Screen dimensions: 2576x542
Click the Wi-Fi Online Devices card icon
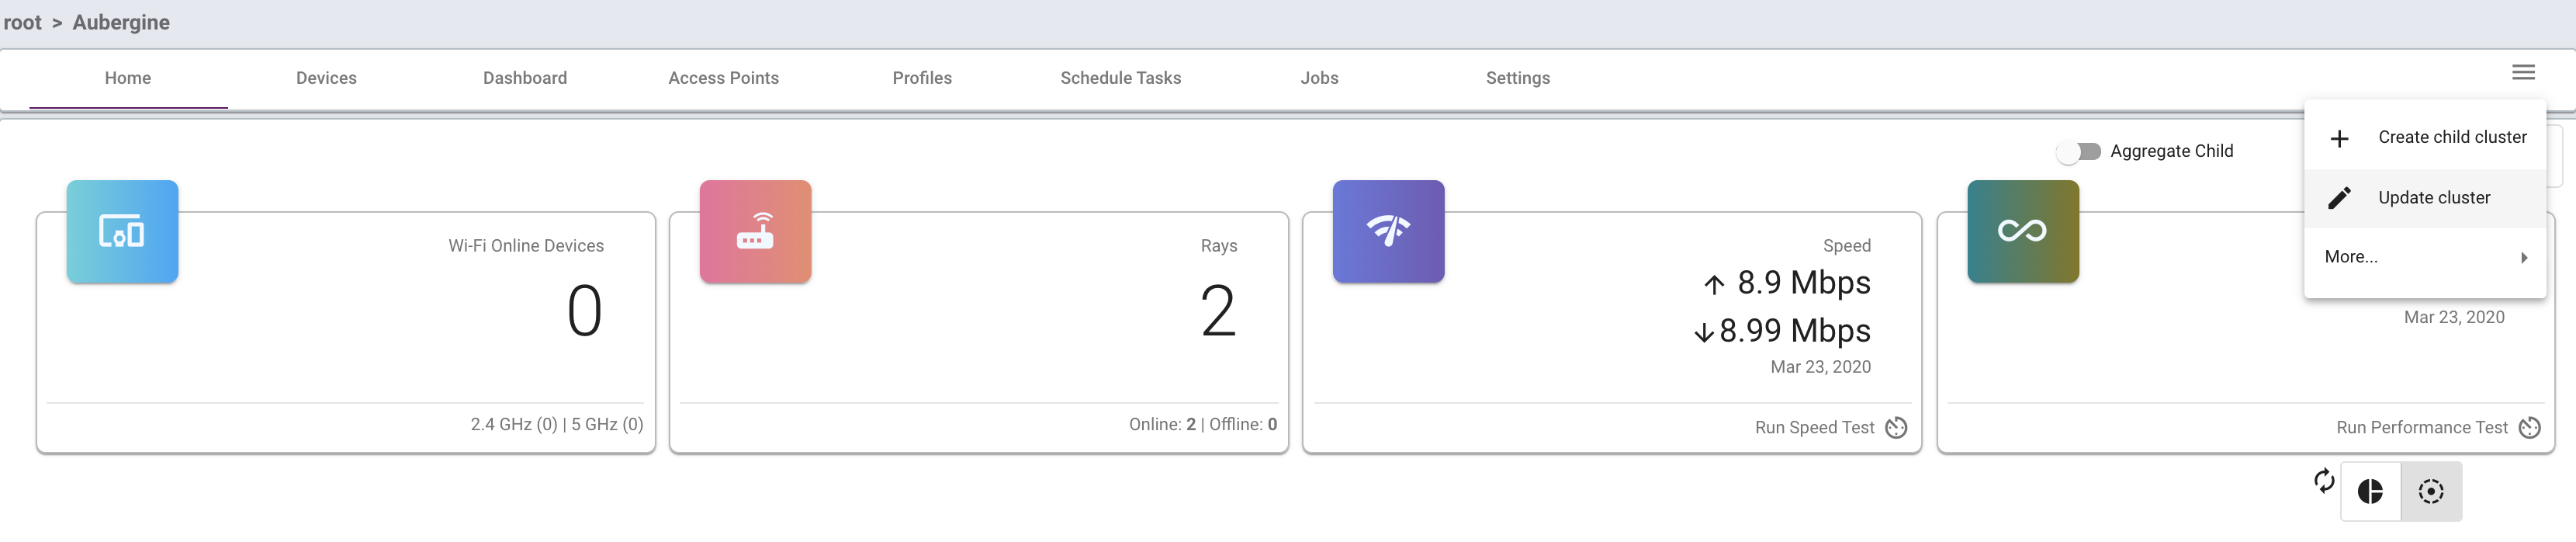tap(122, 232)
